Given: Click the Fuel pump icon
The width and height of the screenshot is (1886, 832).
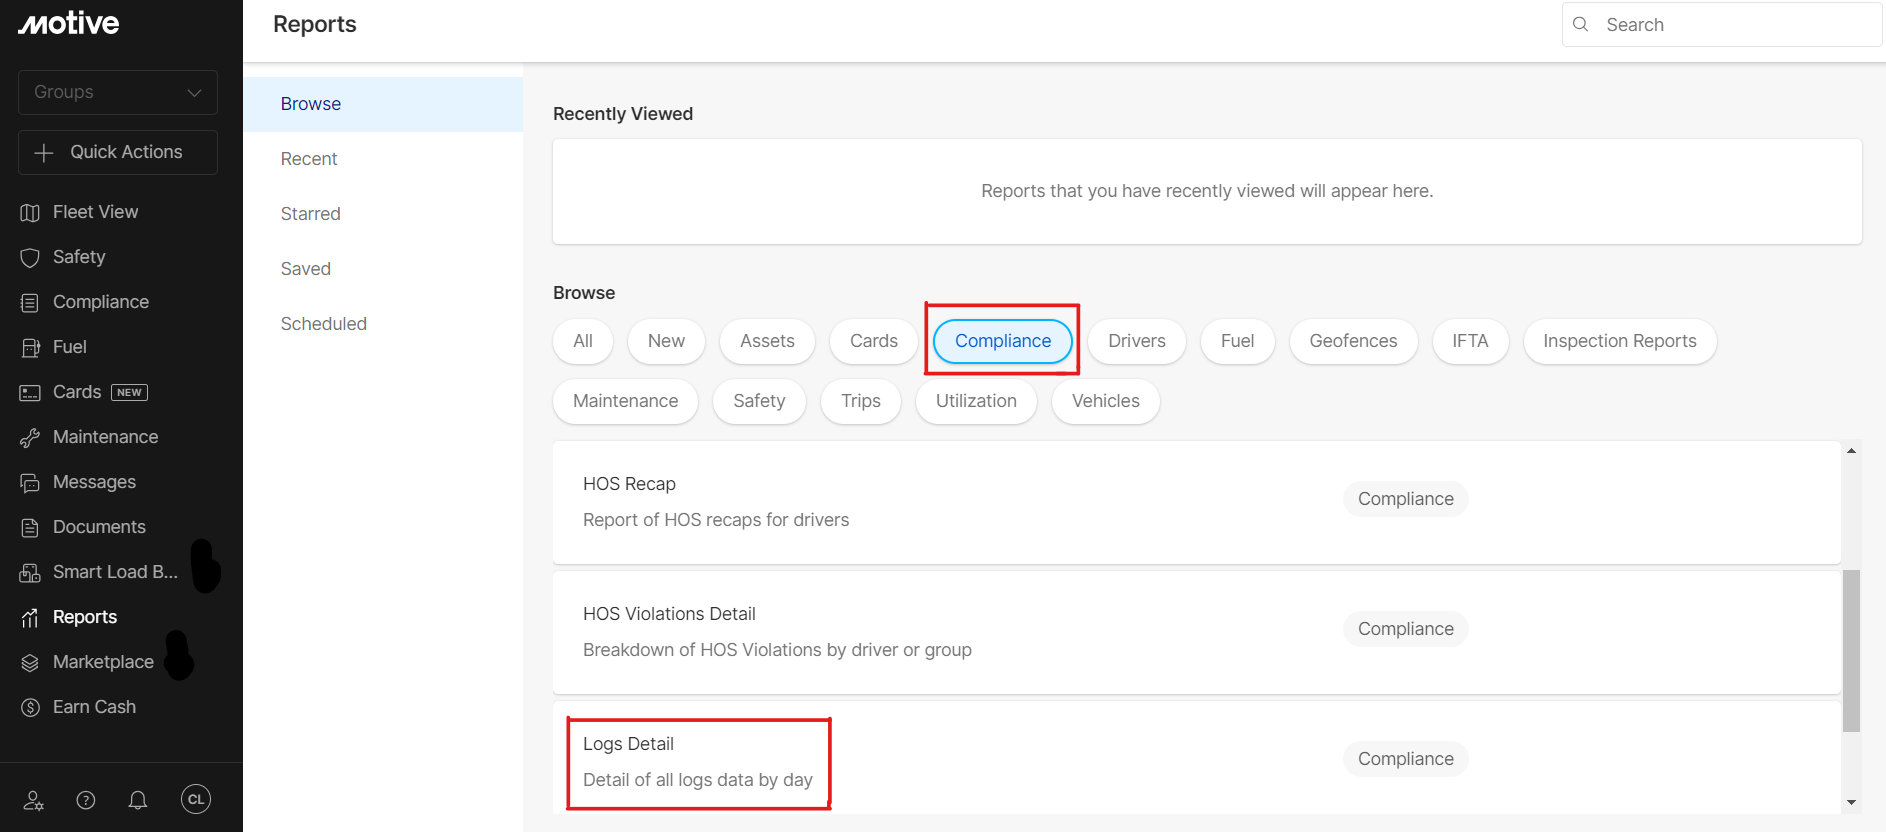Looking at the screenshot, I should pos(30,347).
